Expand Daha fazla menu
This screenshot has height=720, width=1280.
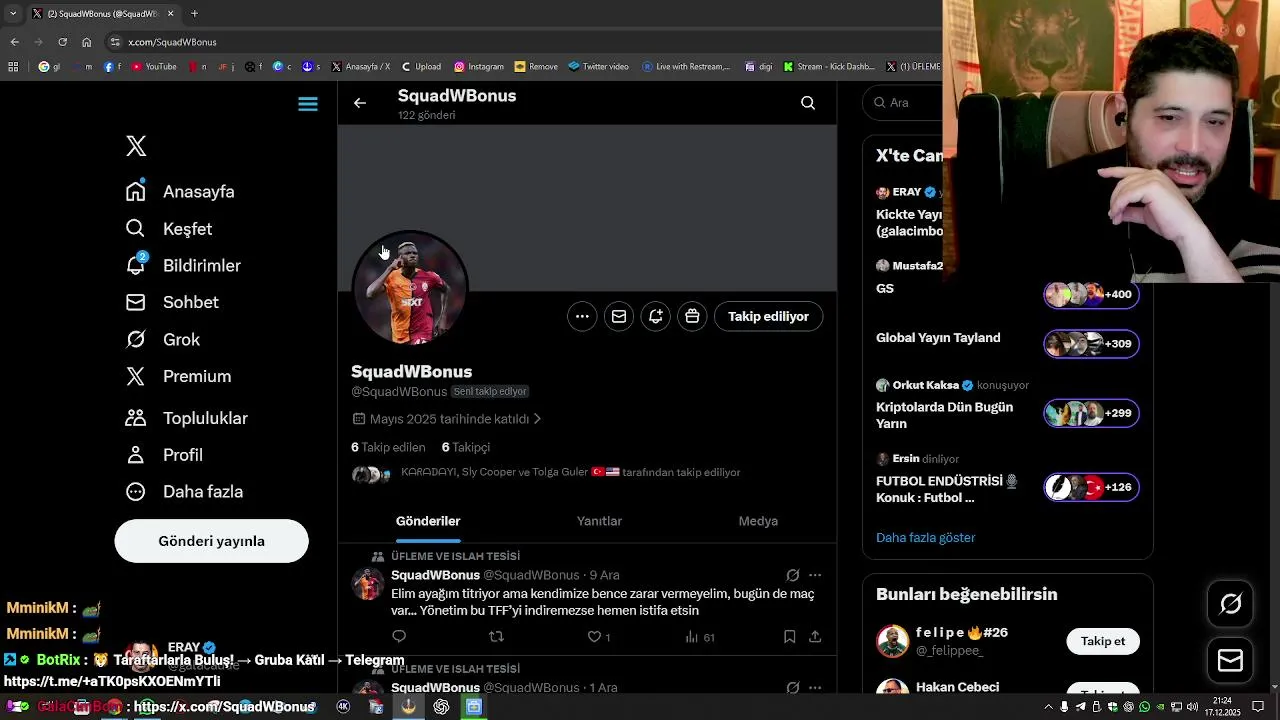tap(185, 492)
